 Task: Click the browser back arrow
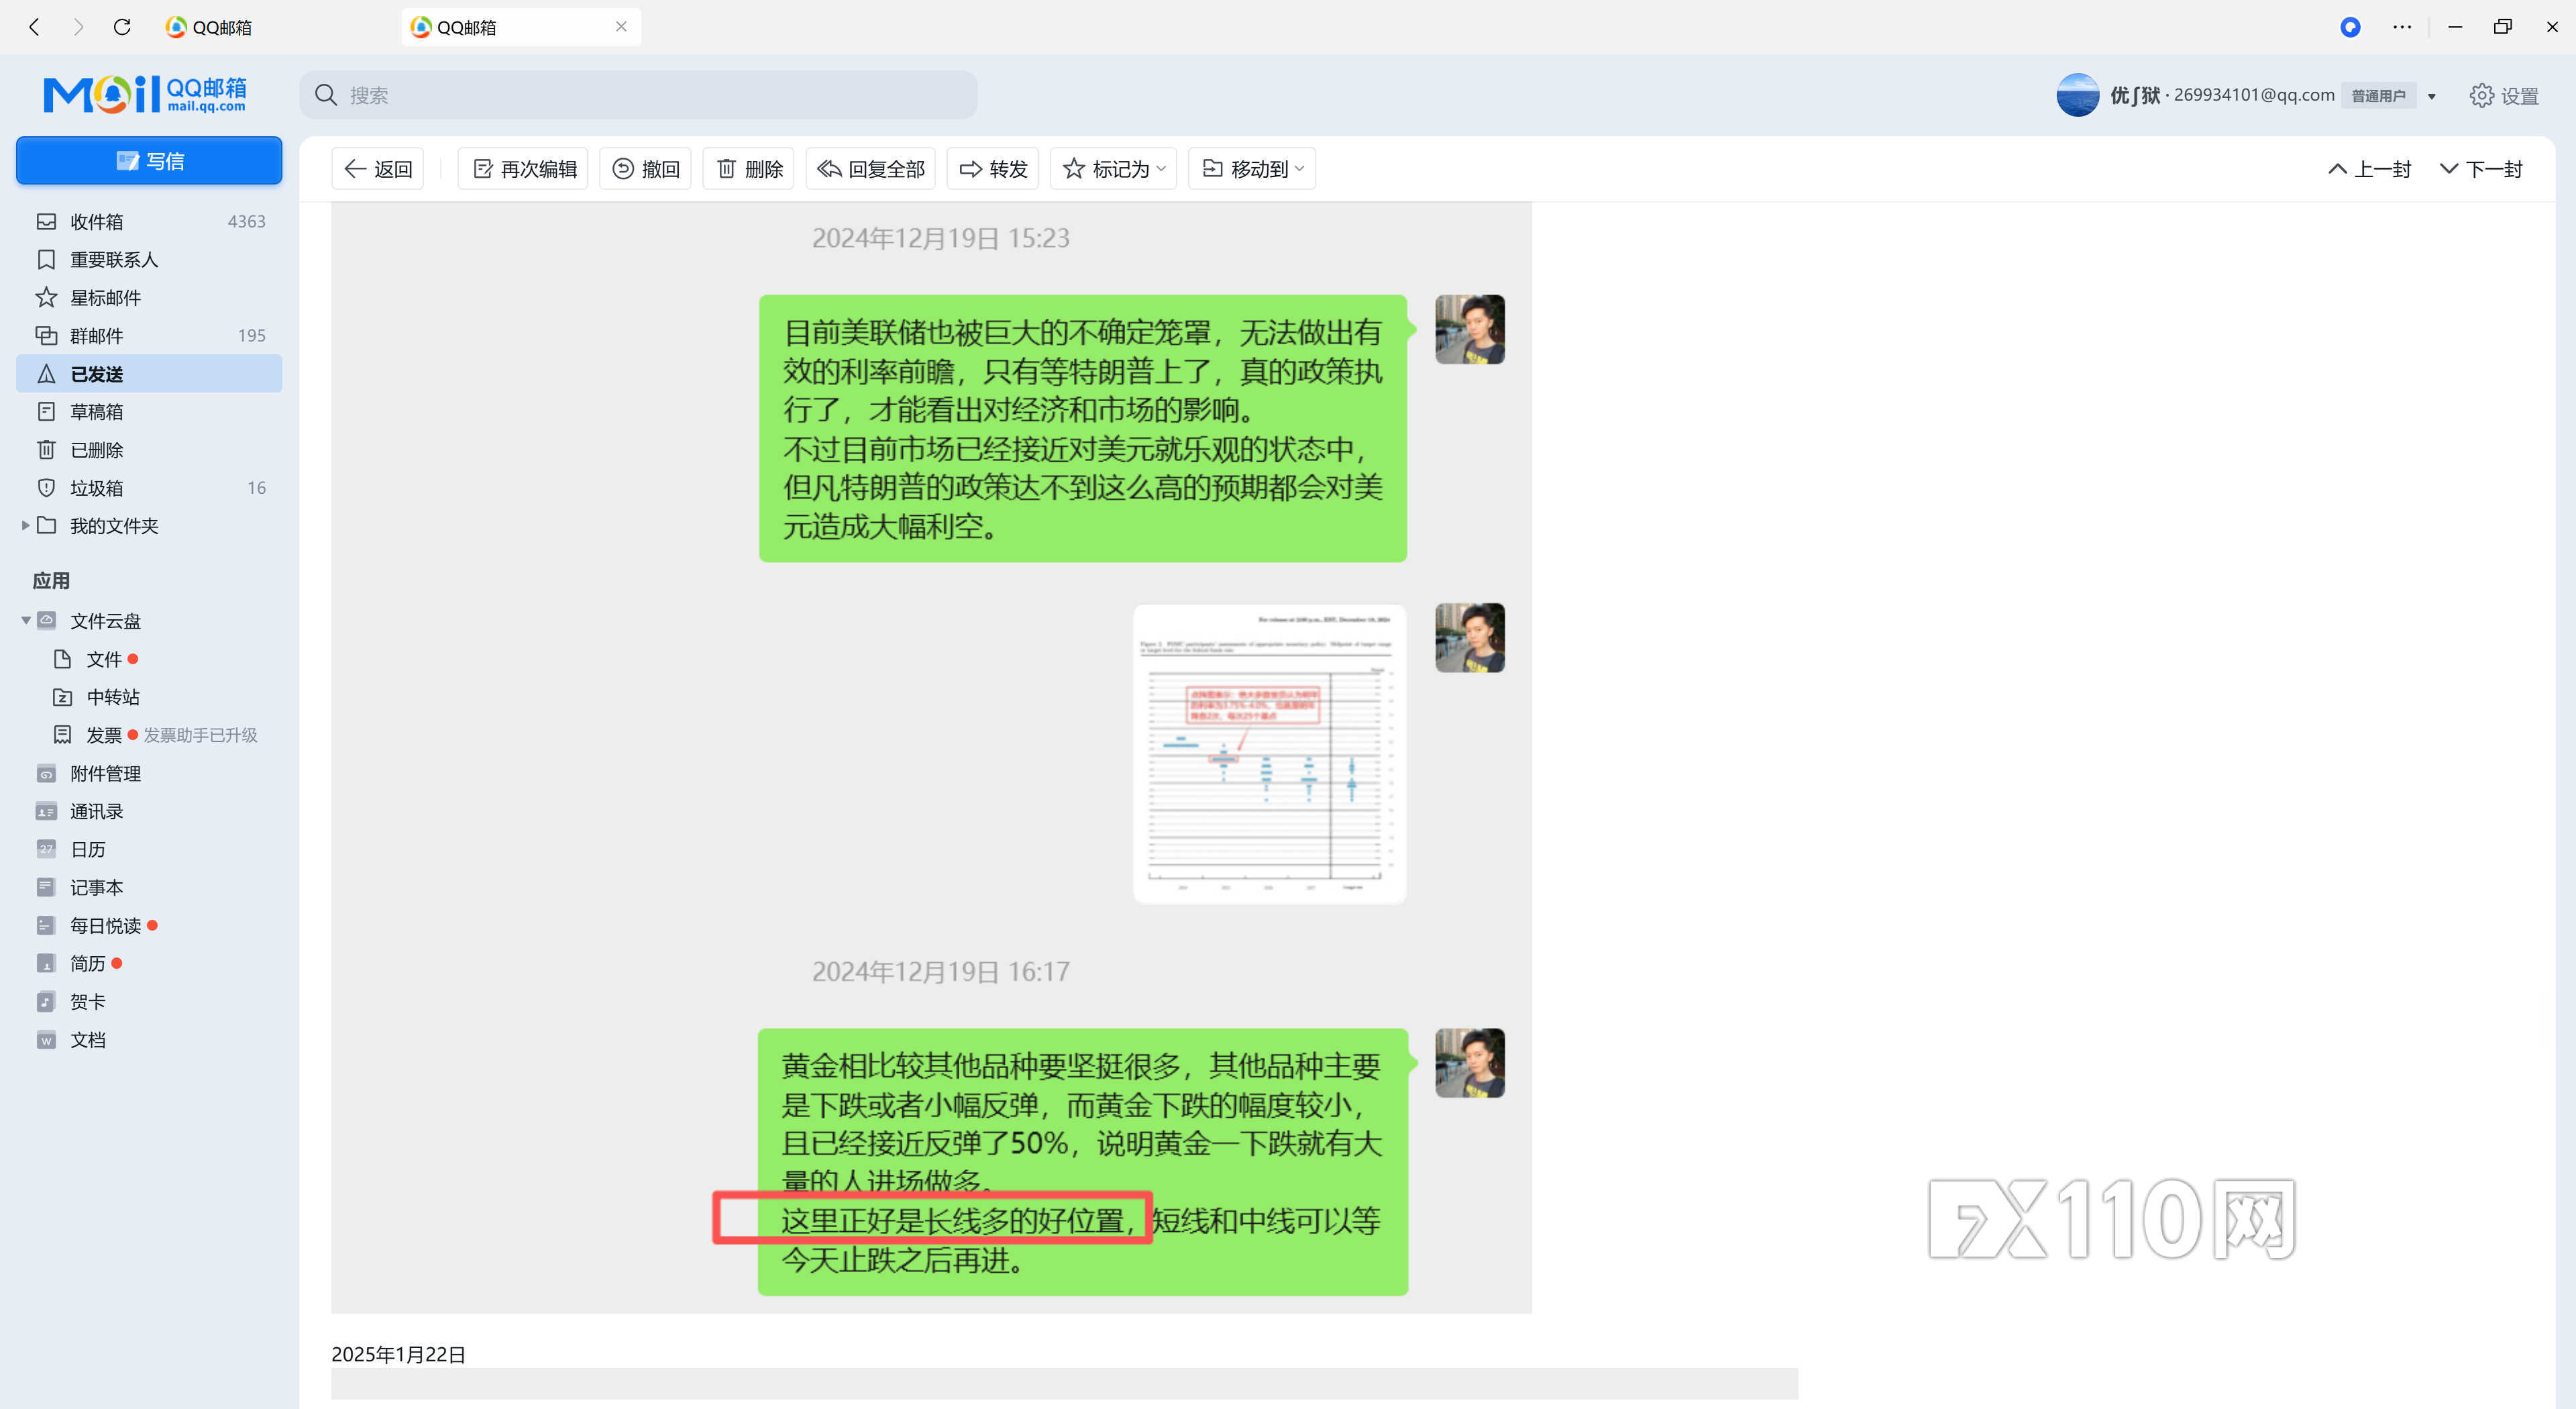[34, 27]
